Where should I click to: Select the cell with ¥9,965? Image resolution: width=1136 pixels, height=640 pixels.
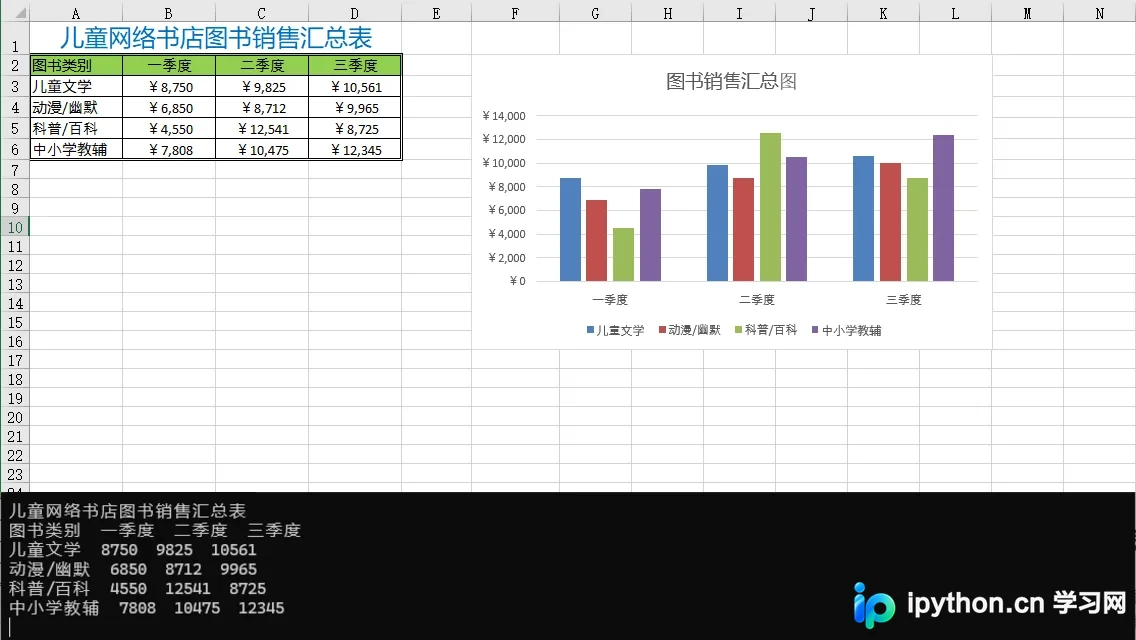(x=355, y=107)
